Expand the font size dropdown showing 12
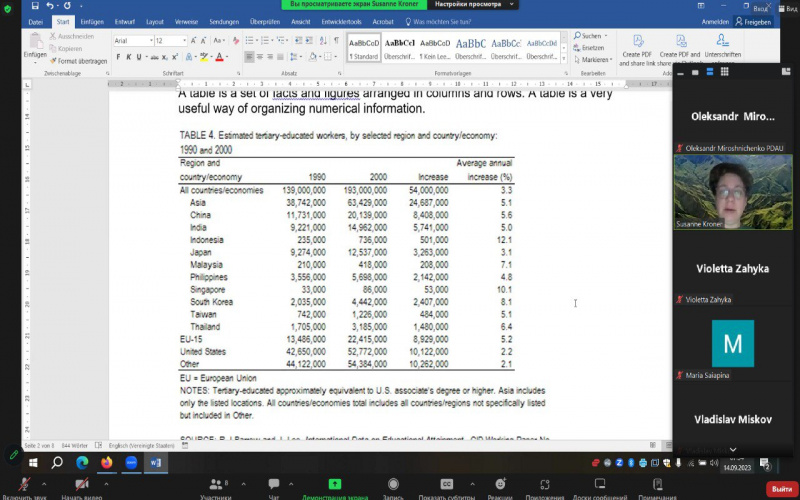 tap(184, 40)
